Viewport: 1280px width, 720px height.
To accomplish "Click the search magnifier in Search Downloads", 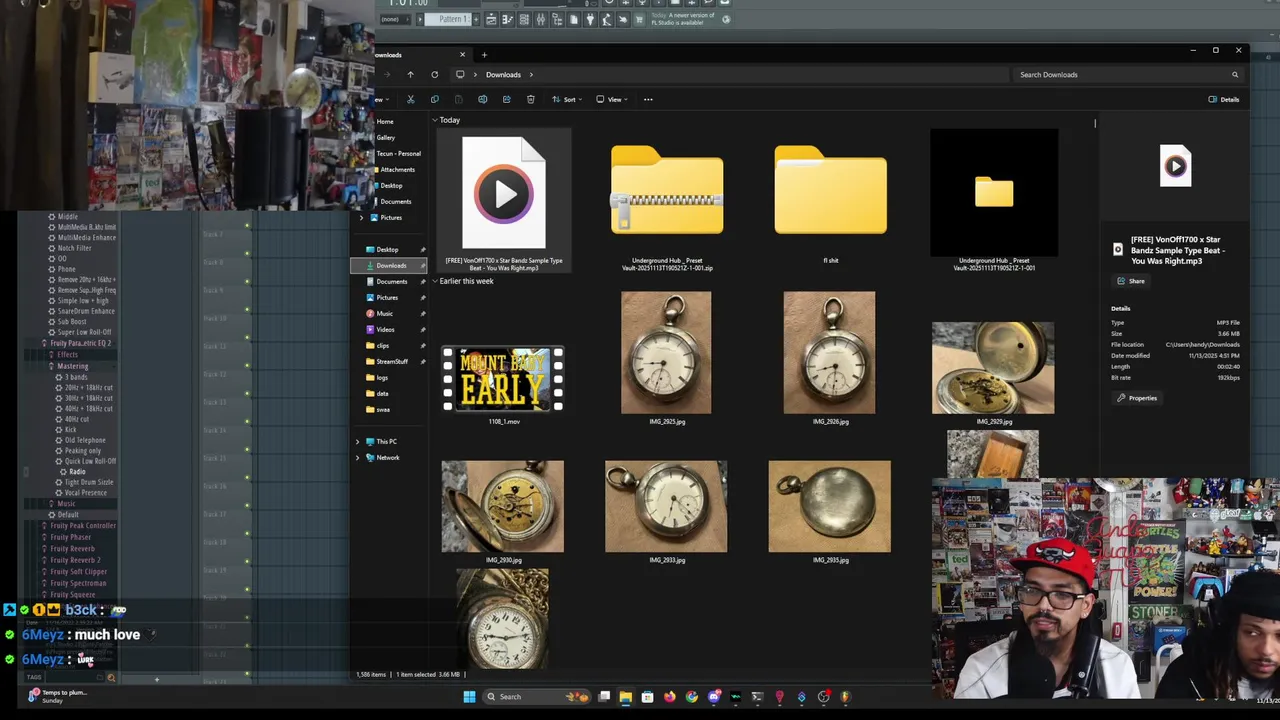I will (x=1235, y=74).
